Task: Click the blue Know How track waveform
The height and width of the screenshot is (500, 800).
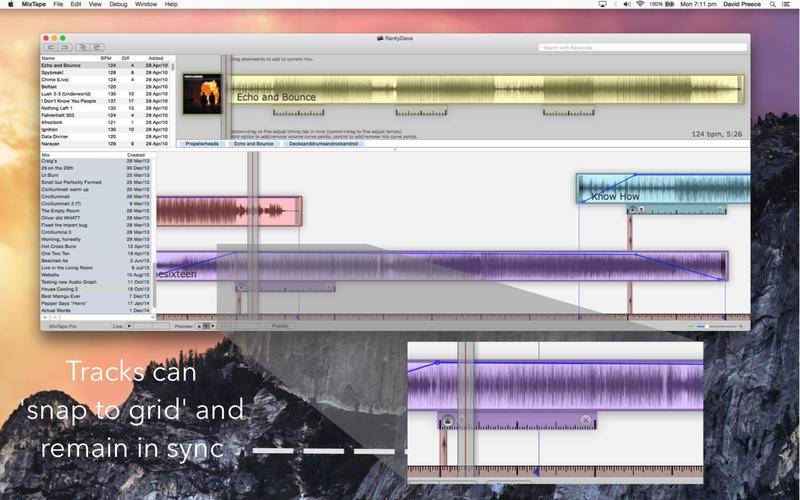Action: pyautogui.click(x=663, y=189)
